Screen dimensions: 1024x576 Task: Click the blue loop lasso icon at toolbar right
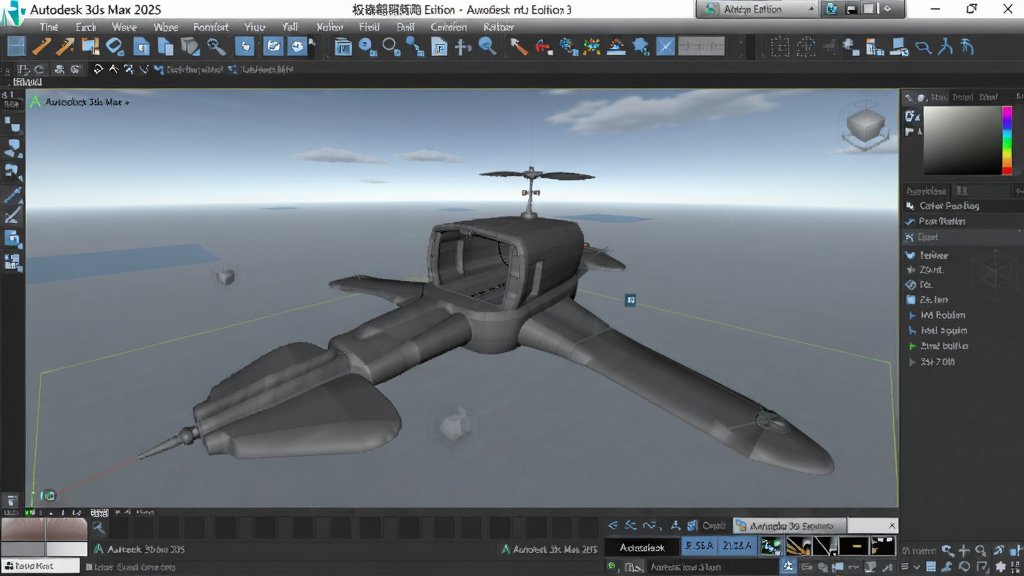923,47
